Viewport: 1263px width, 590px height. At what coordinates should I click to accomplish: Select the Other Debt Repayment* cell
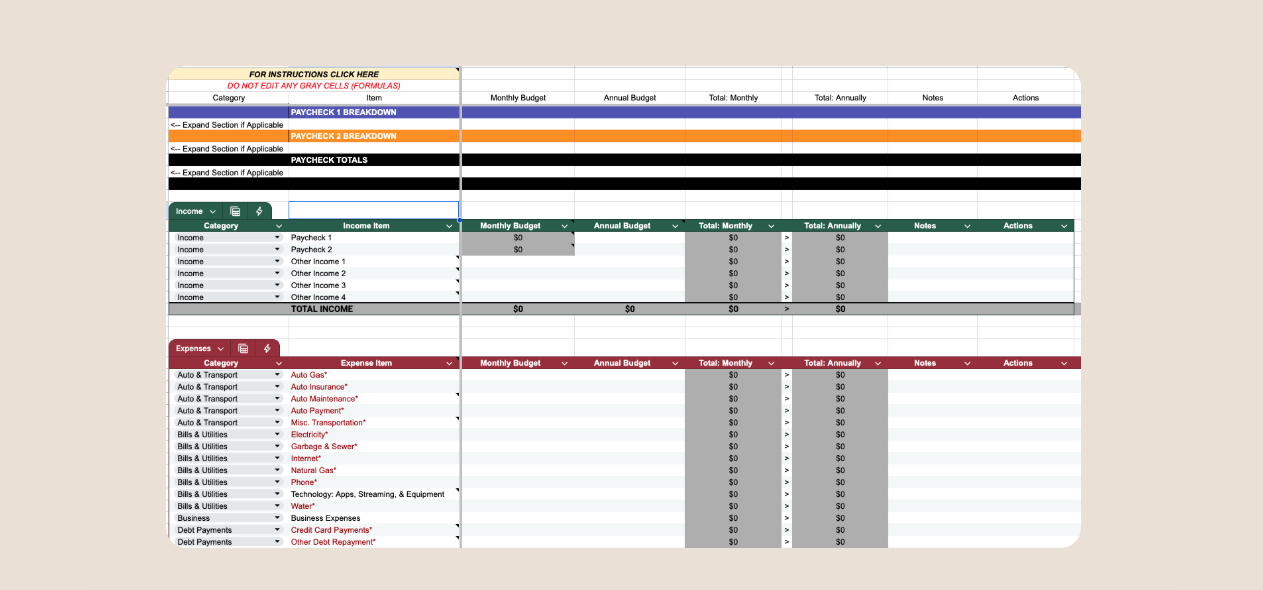coord(374,543)
